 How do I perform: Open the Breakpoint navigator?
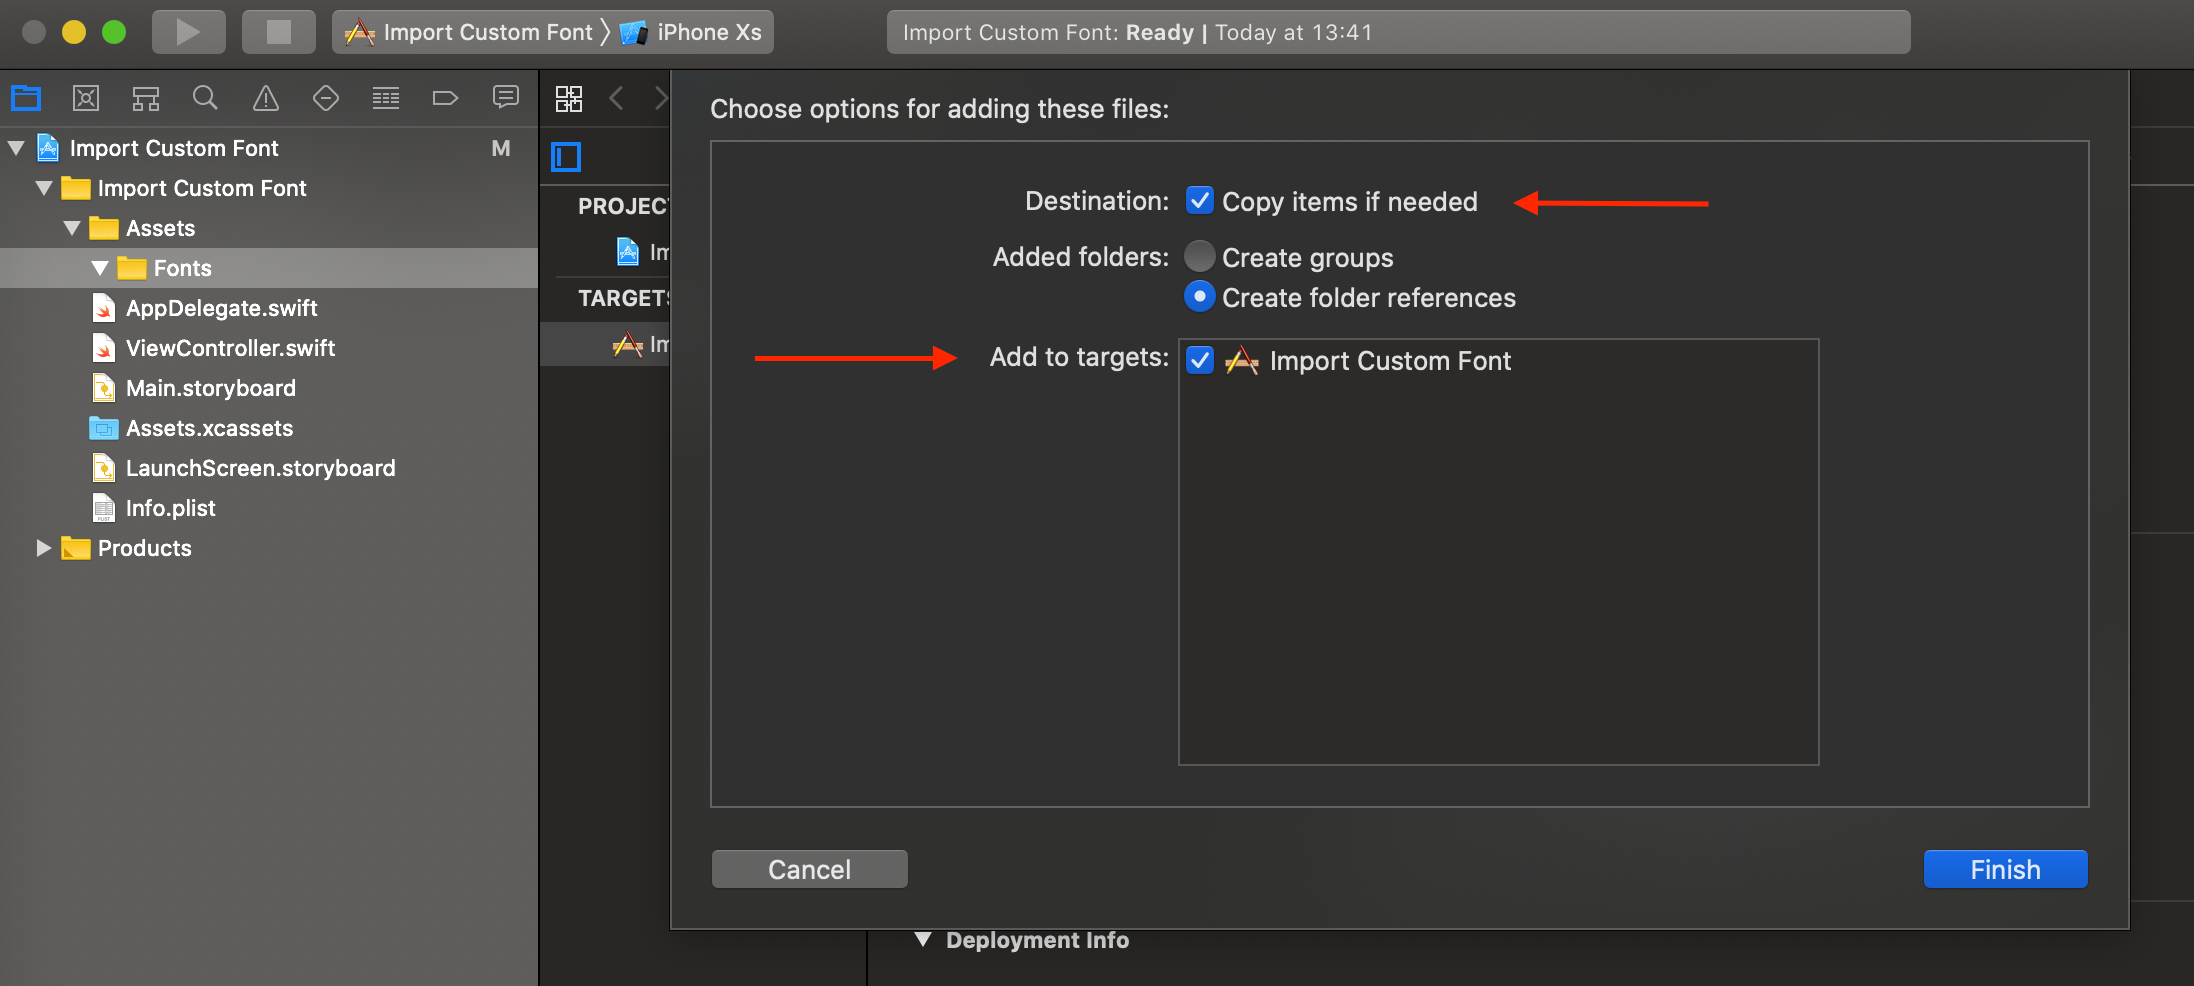tap(446, 98)
